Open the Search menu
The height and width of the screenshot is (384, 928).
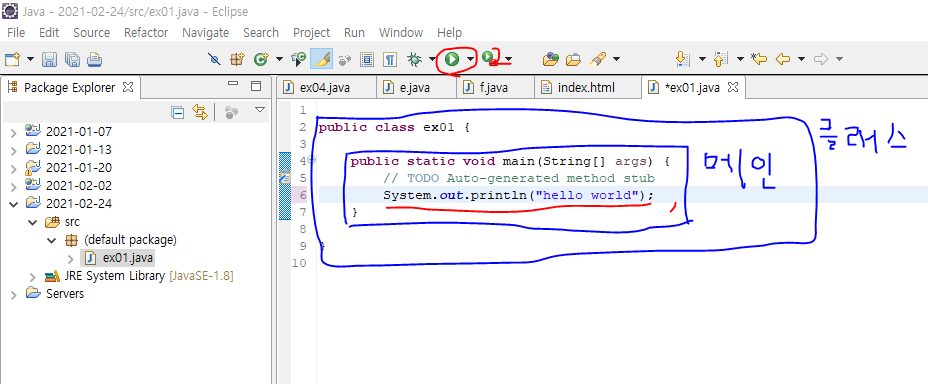[260, 33]
